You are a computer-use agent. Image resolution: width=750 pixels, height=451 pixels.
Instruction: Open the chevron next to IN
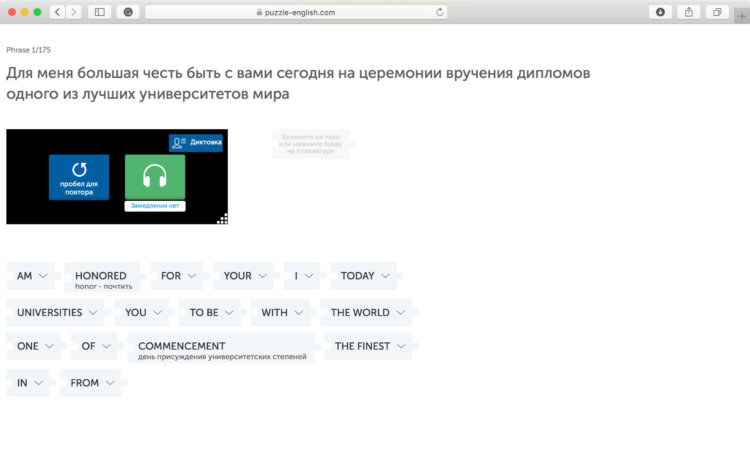click(39, 383)
